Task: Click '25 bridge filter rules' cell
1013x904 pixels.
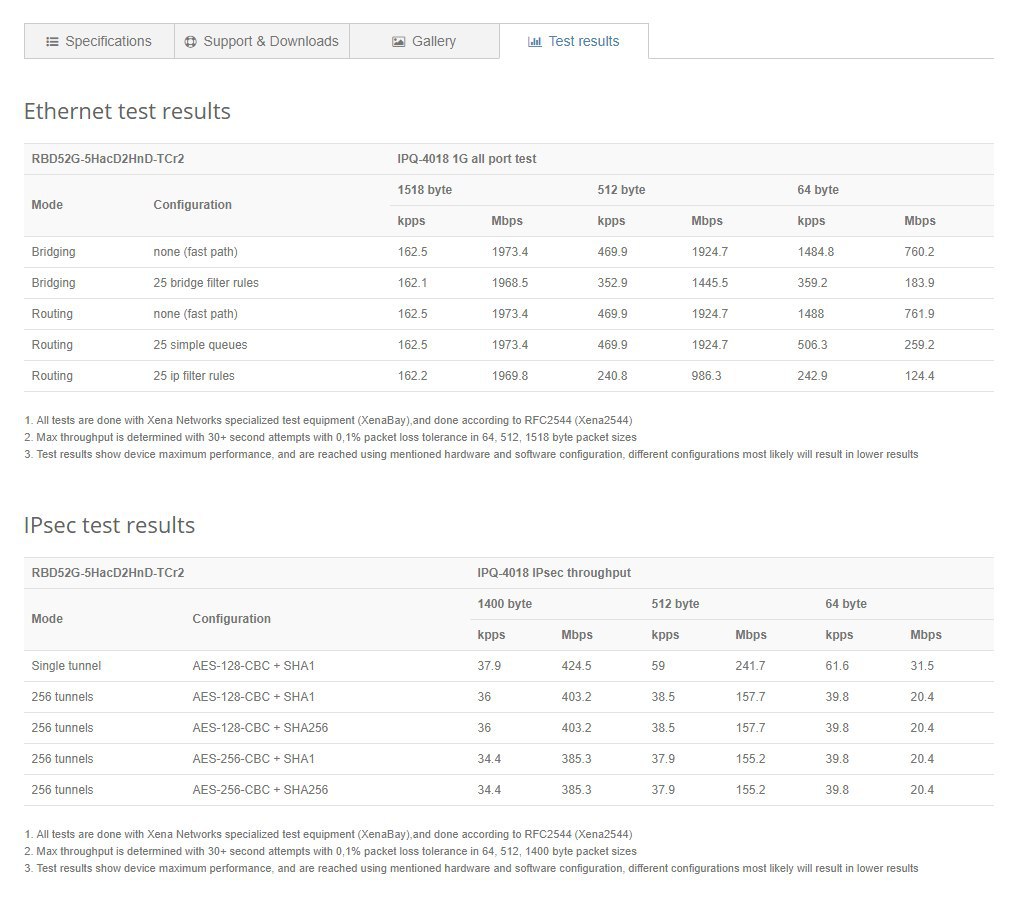Action: click(205, 283)
